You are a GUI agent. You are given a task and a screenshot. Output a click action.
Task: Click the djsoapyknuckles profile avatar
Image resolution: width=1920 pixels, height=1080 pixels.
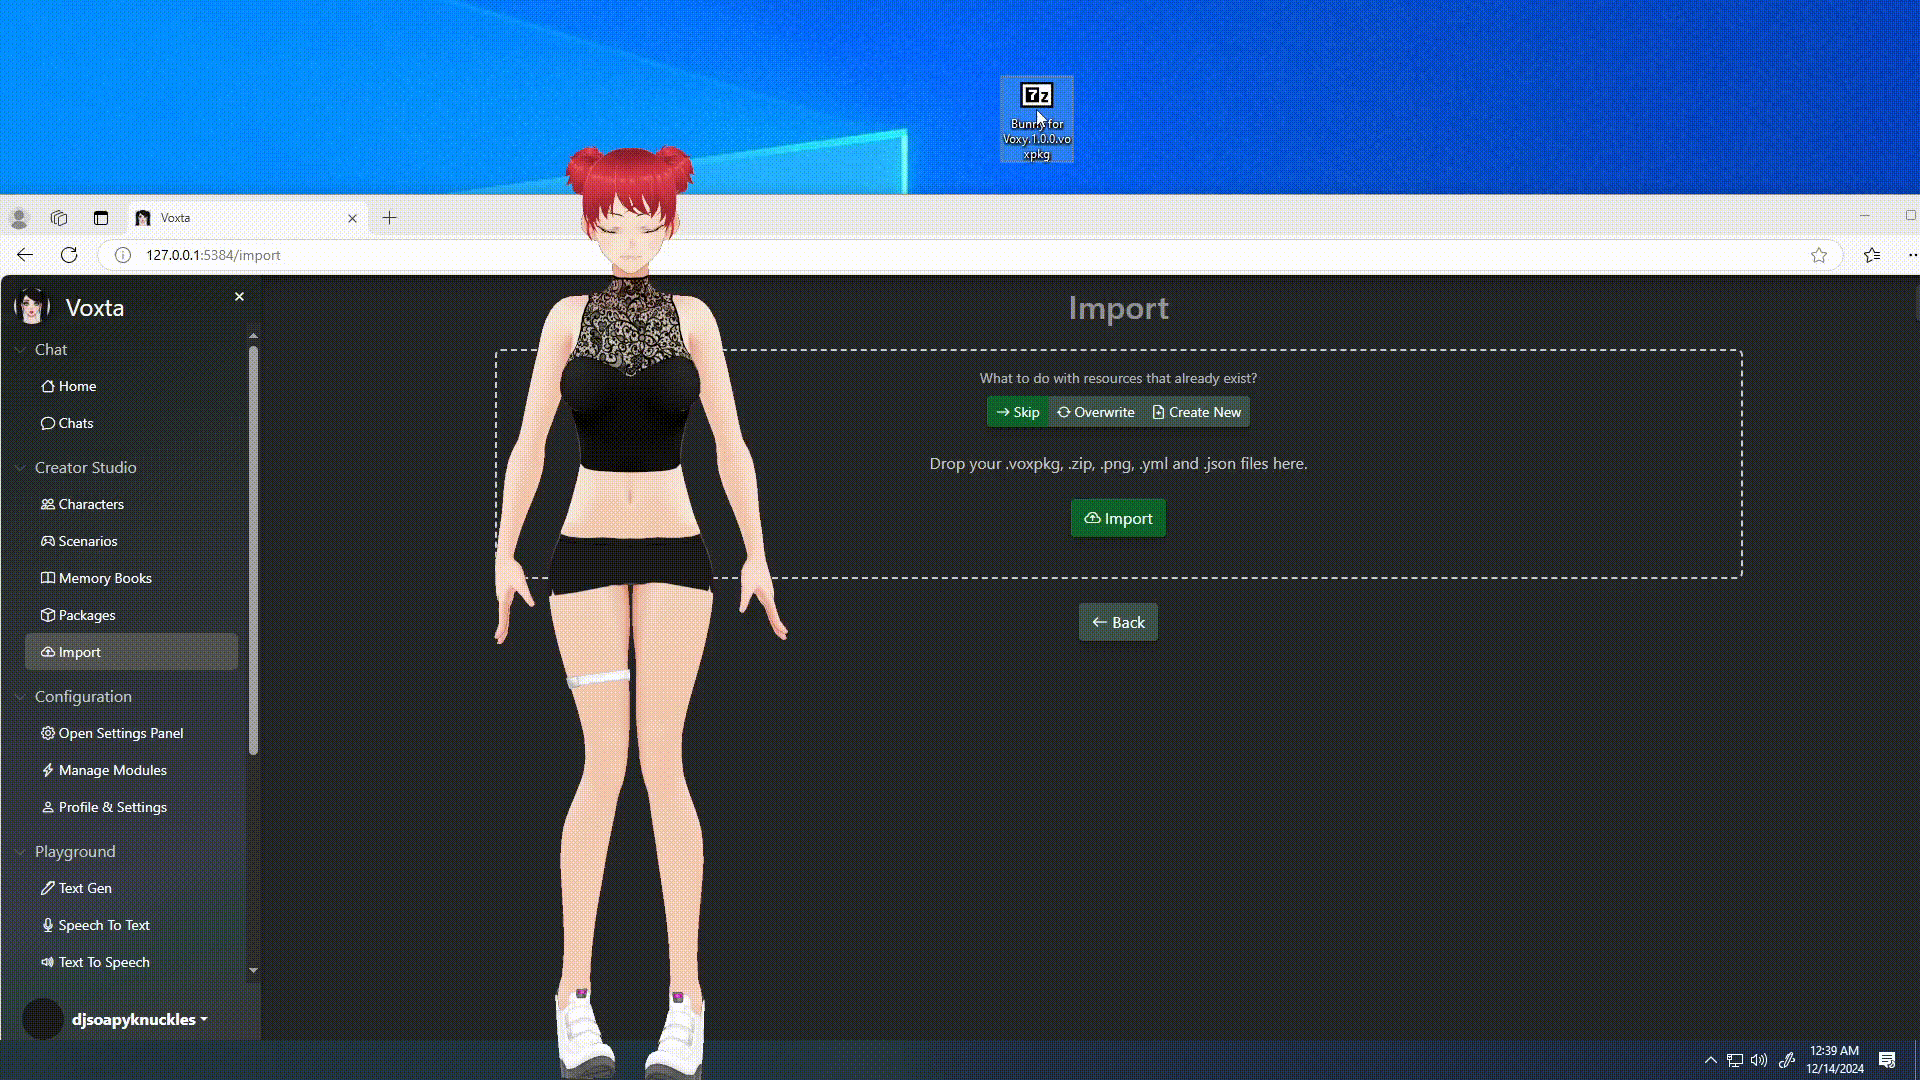coord(43,1019)
